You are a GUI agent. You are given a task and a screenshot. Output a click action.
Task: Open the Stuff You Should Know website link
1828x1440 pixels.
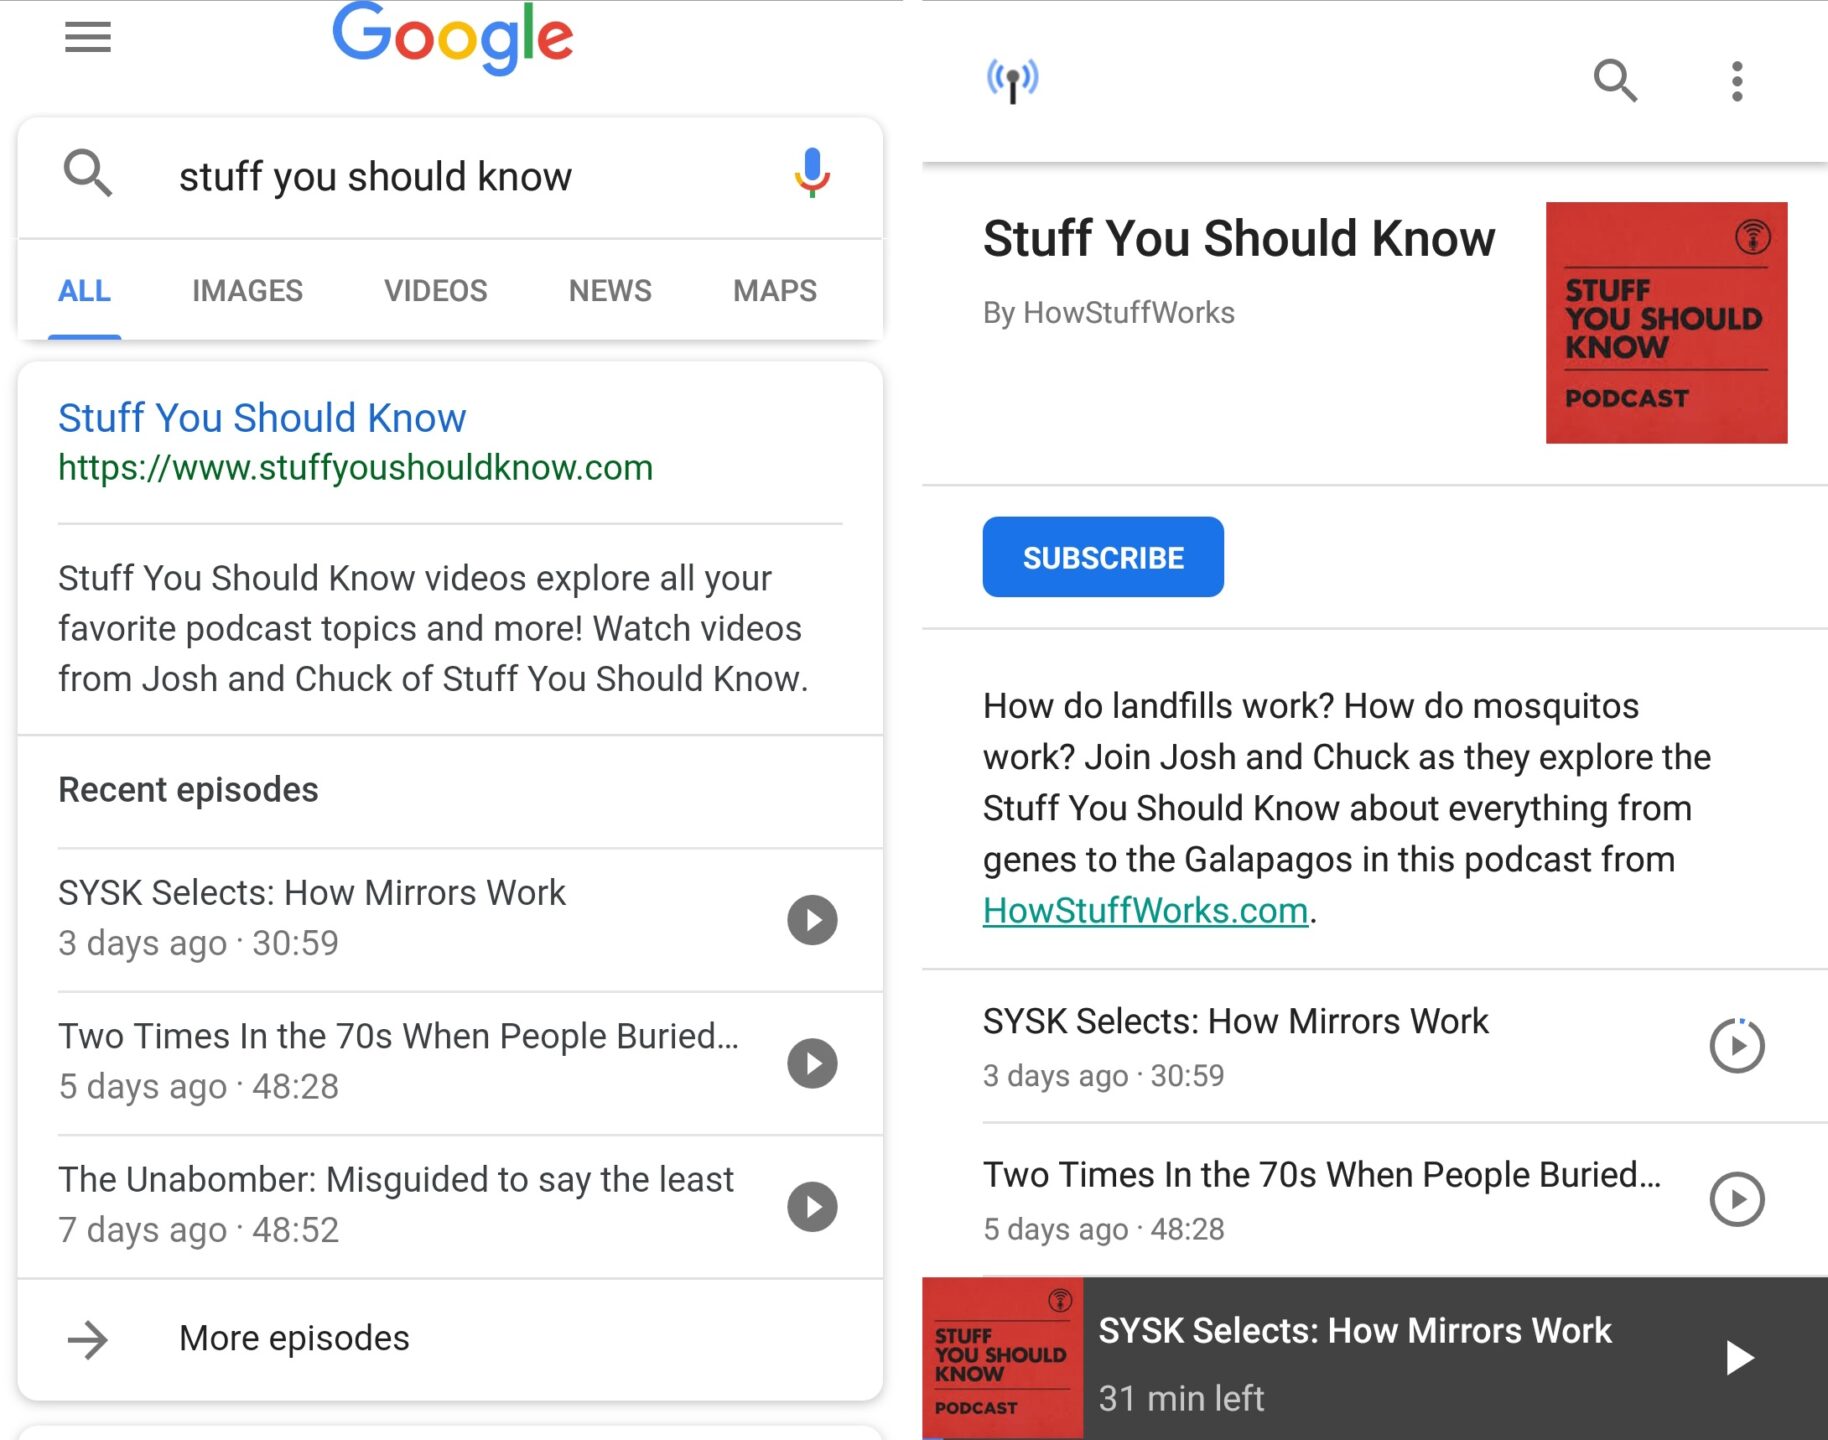click(262, 417)
